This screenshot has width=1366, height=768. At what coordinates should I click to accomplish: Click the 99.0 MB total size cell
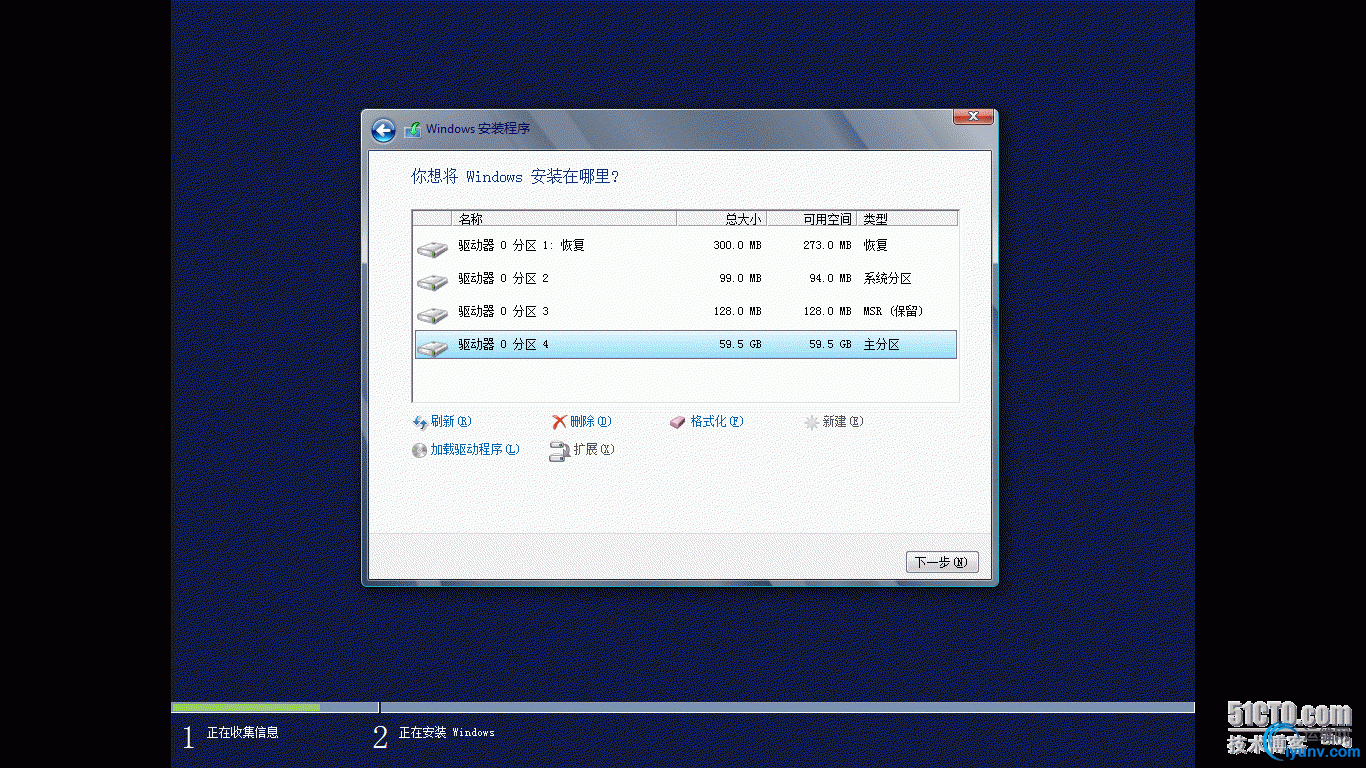tap(741, 279)
